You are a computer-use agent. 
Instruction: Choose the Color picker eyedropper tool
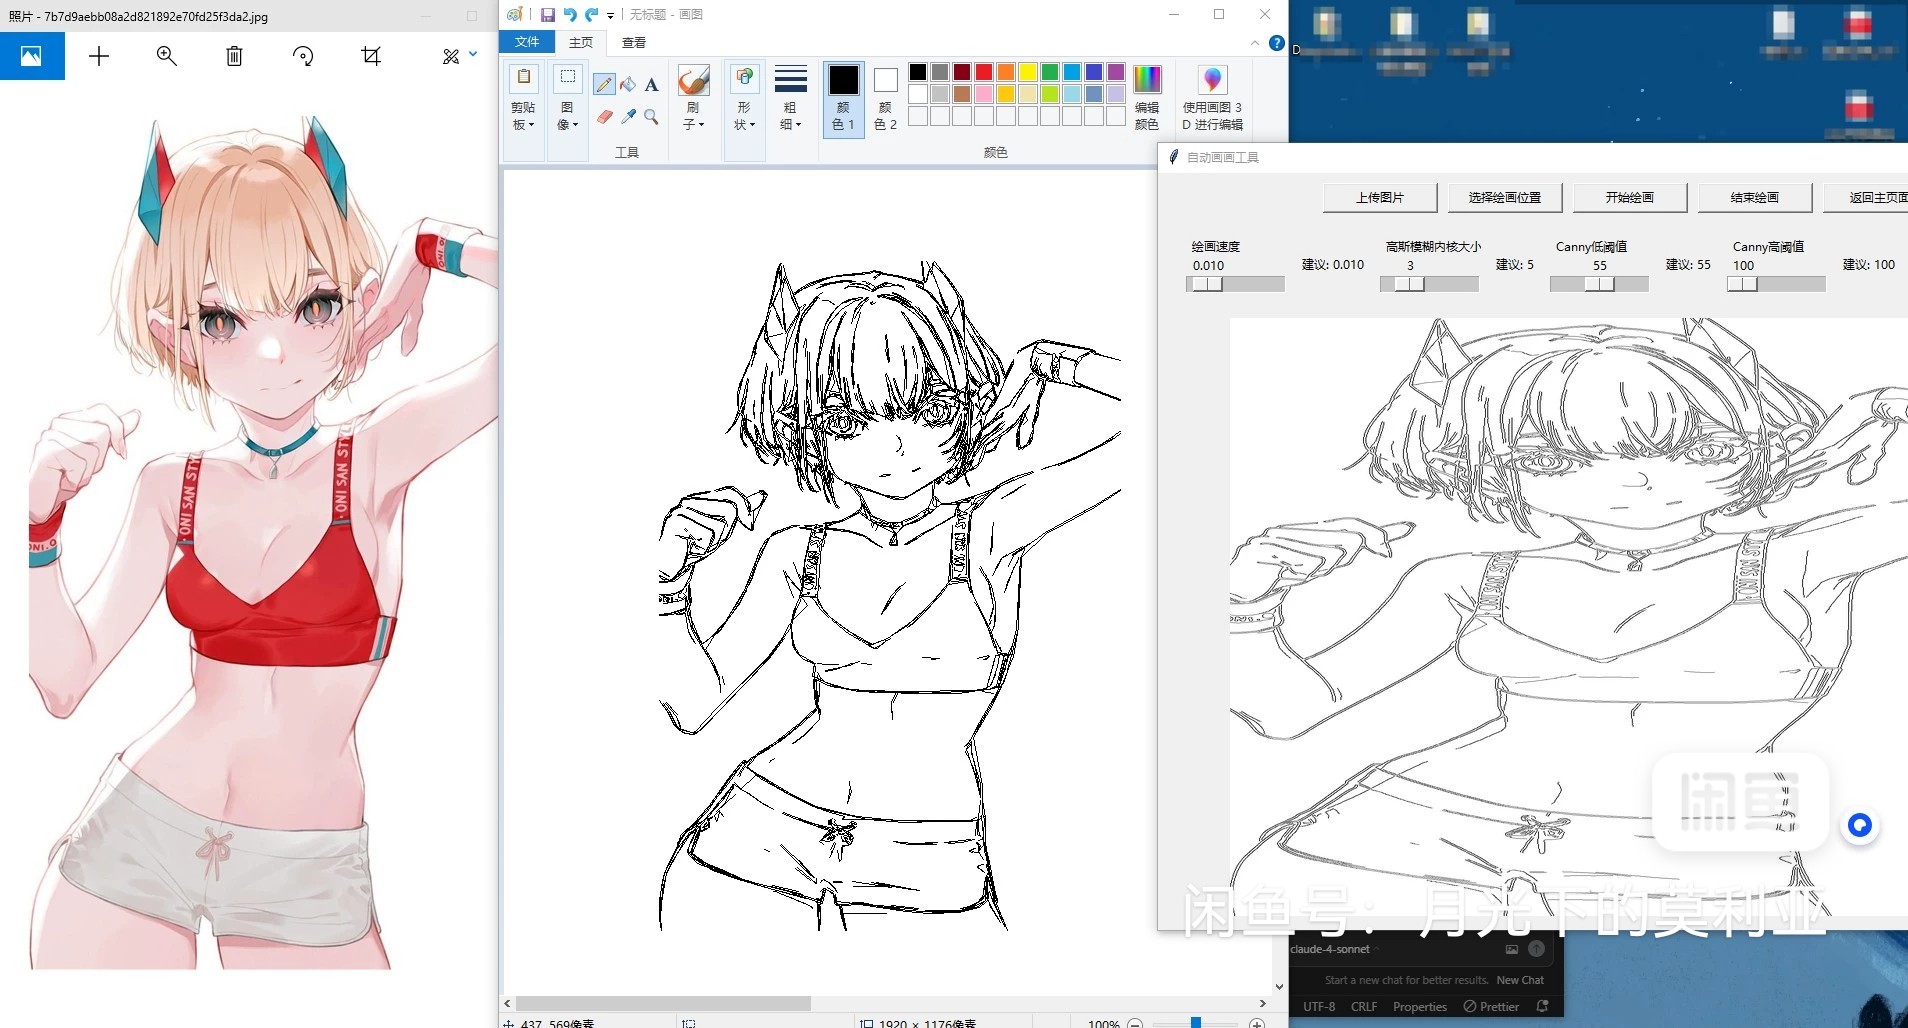(628, 117)
